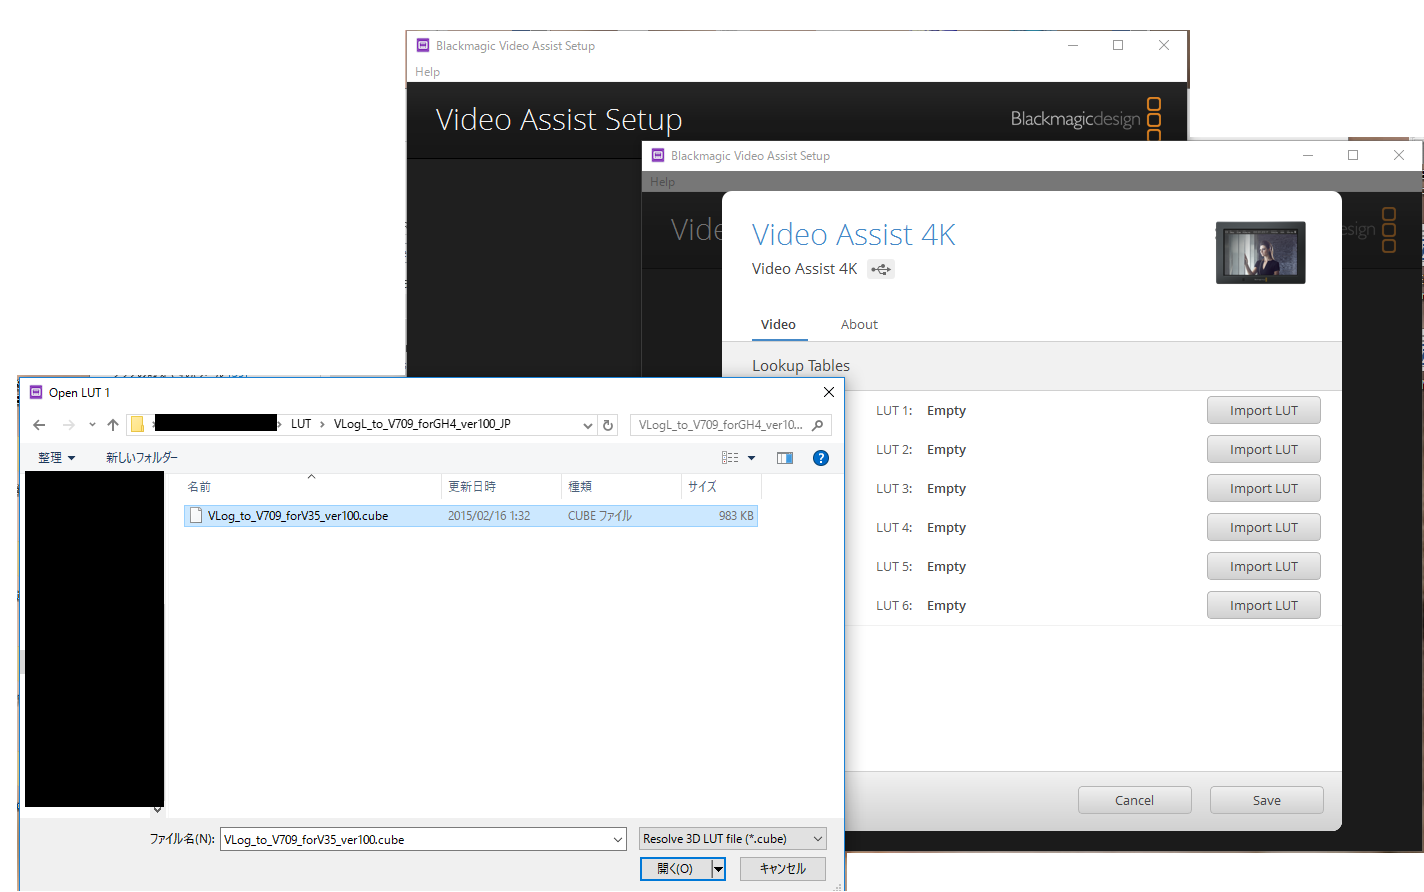Sort files by 更新日時 column header
1424x892 pixels.
472,487
